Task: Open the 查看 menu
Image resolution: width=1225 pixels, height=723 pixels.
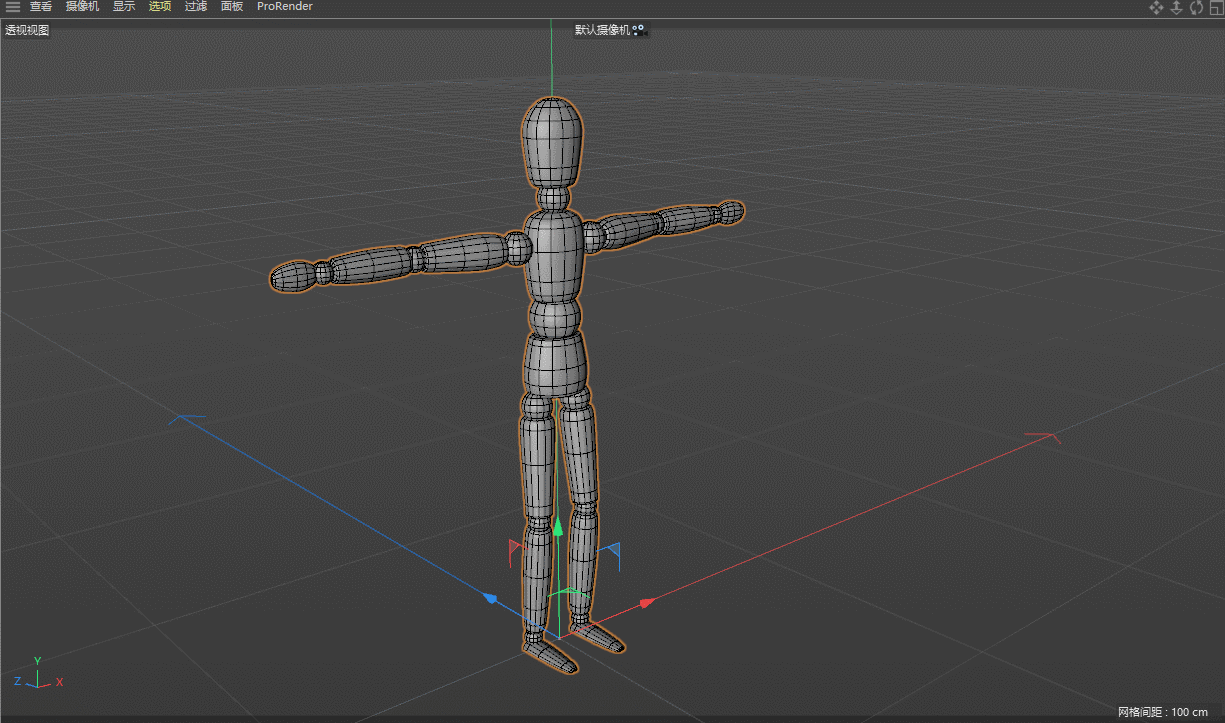Action: 41,7
